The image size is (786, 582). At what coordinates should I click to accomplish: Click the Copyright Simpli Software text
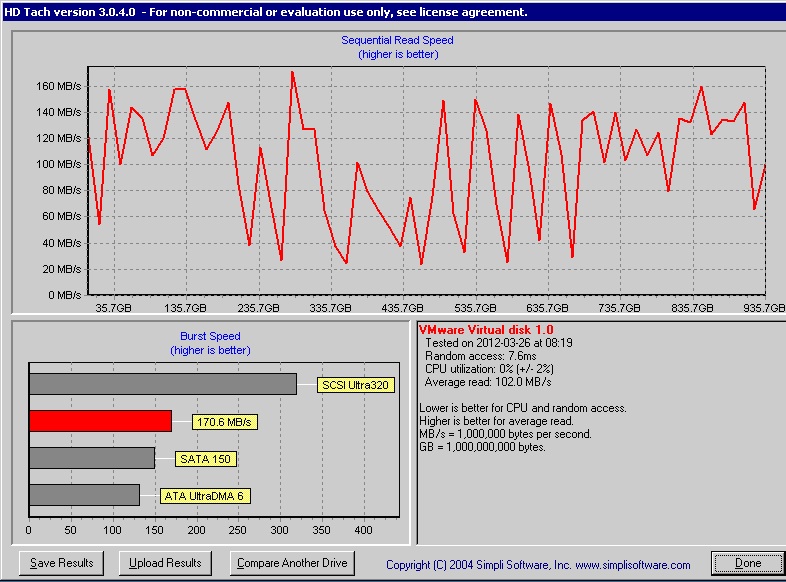538,564
